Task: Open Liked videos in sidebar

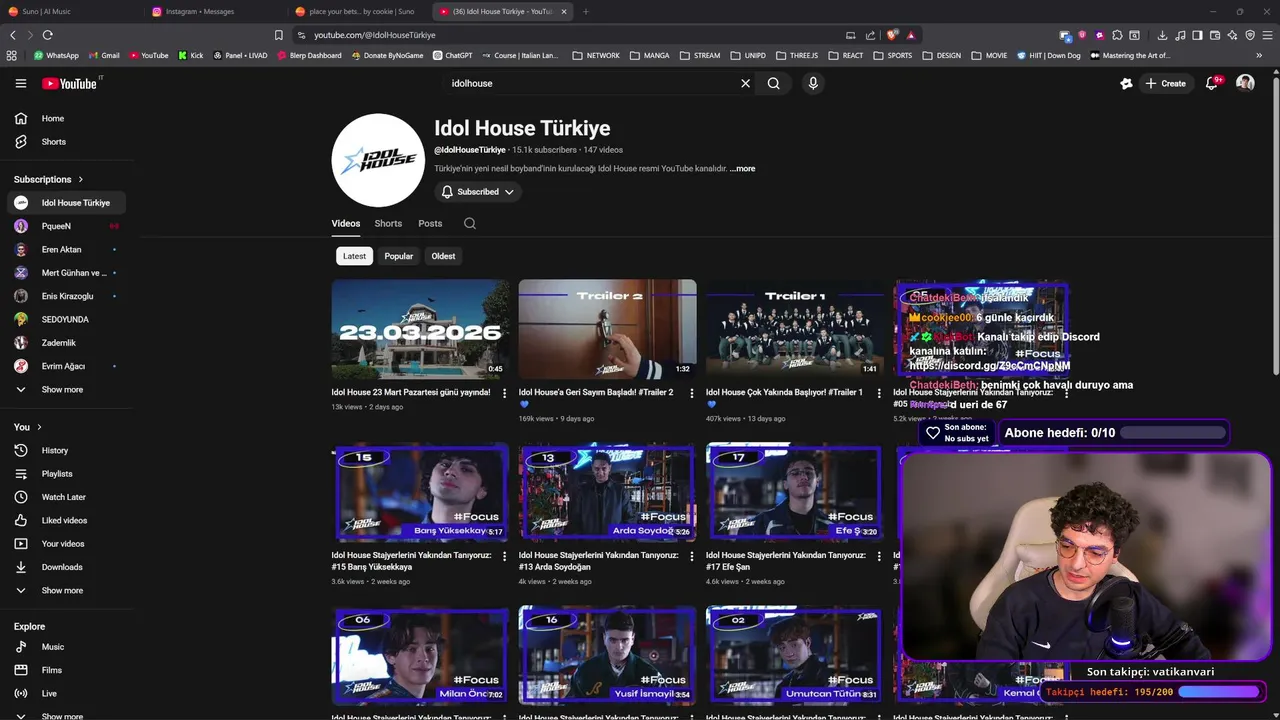Action: point(66,520)
